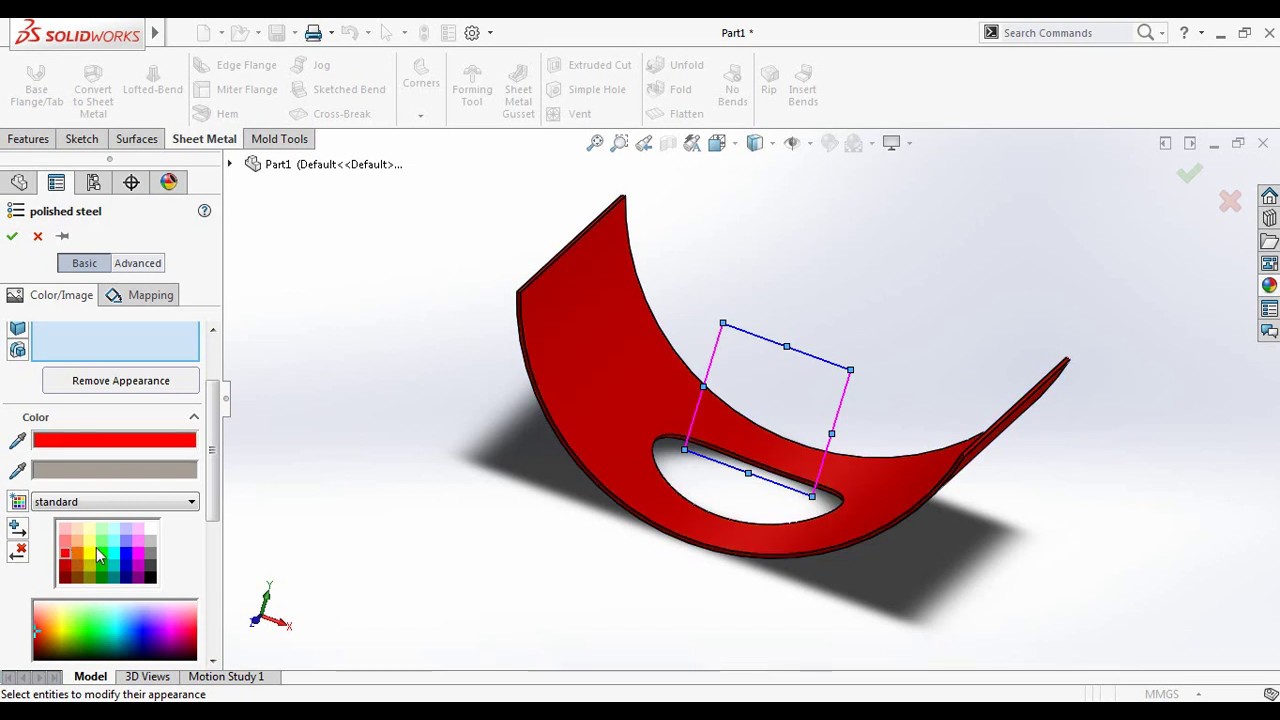
Task: Apply at part document level icon
Action: (17, 328)
